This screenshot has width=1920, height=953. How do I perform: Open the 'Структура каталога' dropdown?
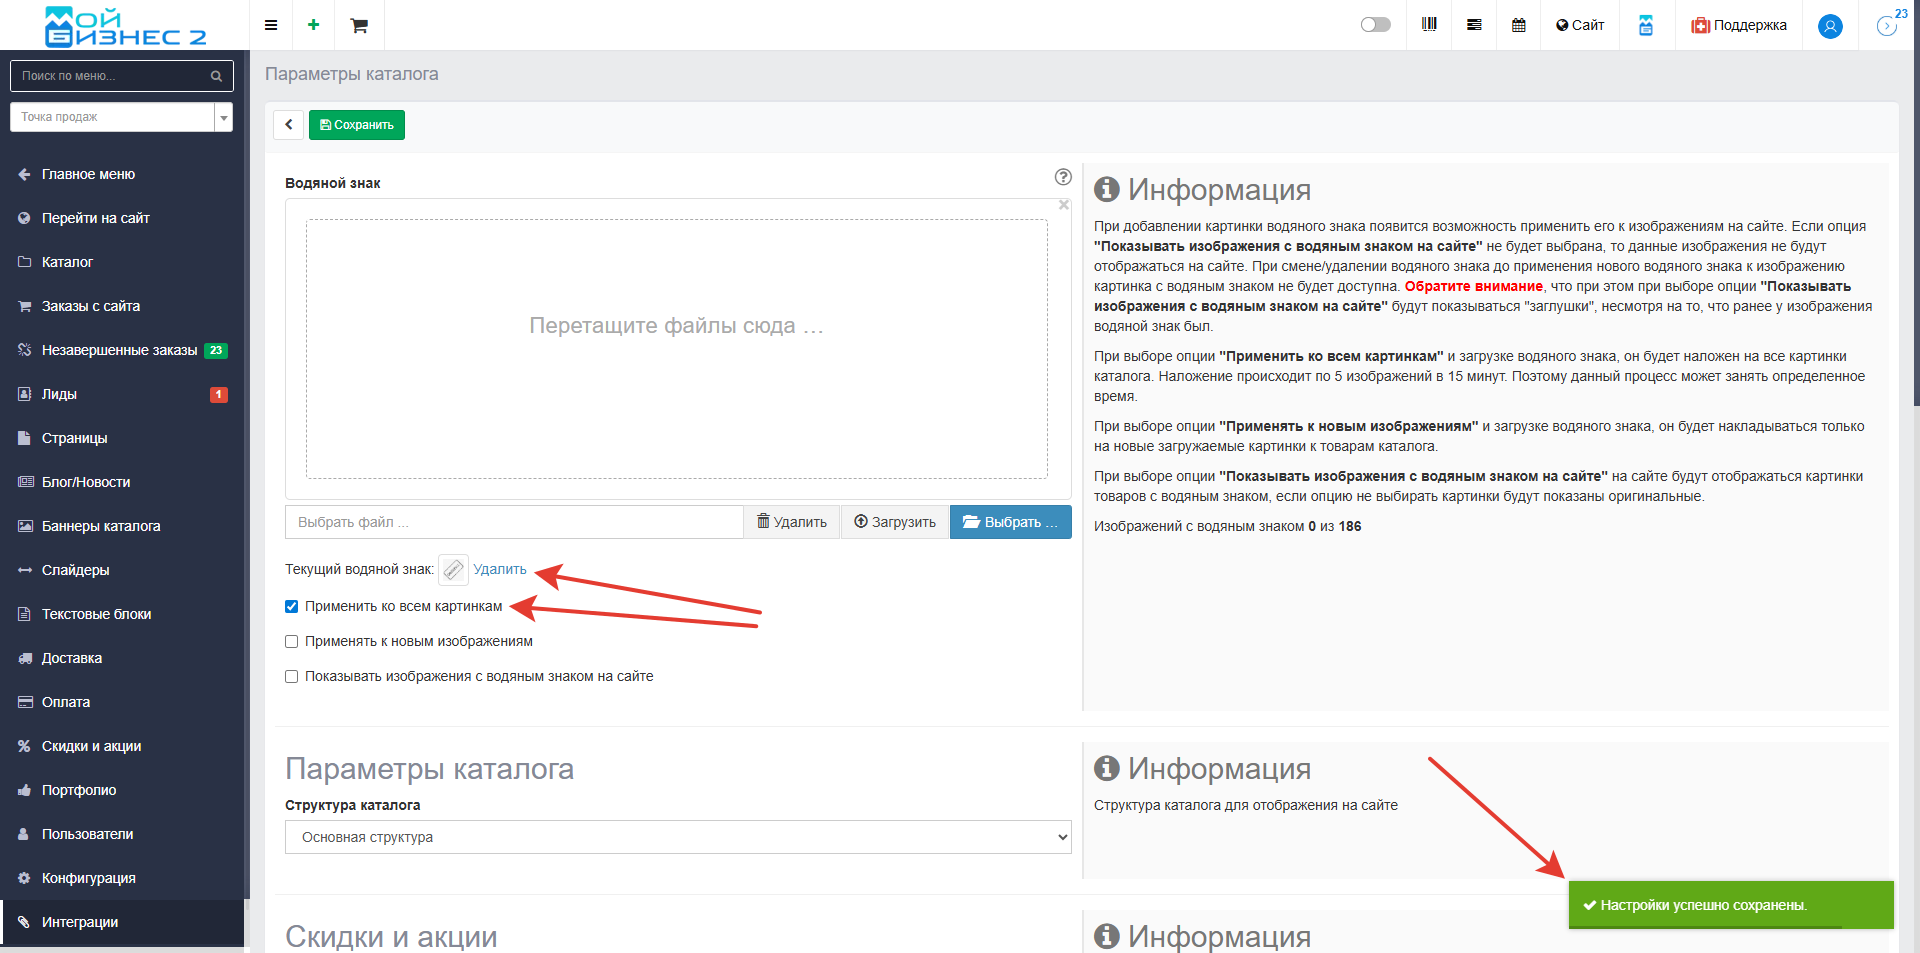coord(678,837)
